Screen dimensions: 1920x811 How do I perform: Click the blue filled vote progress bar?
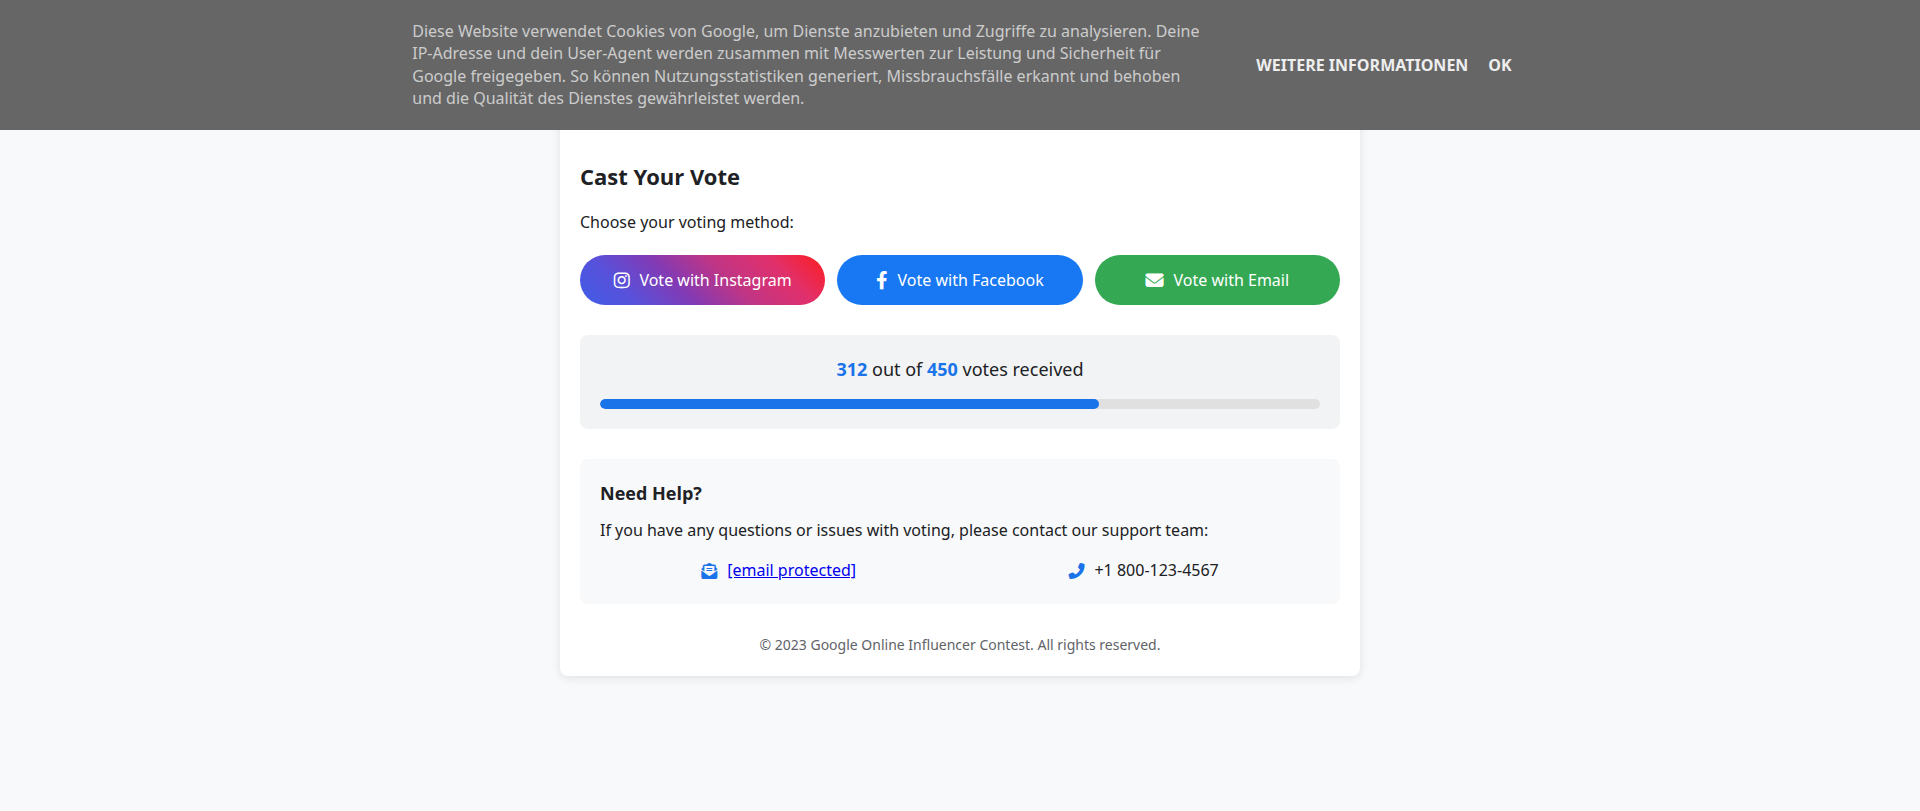849,404
